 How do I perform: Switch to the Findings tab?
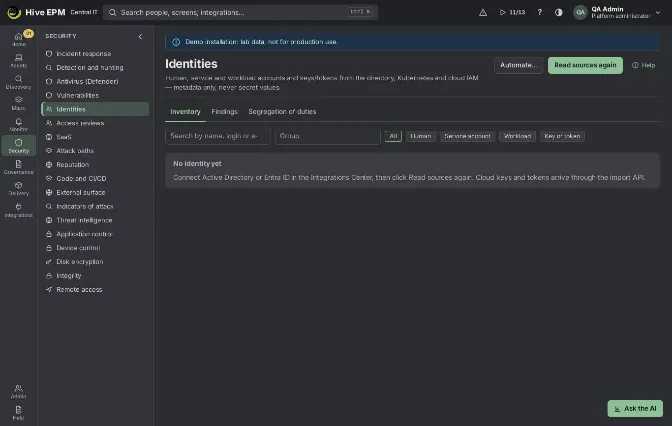coord(224,111)
